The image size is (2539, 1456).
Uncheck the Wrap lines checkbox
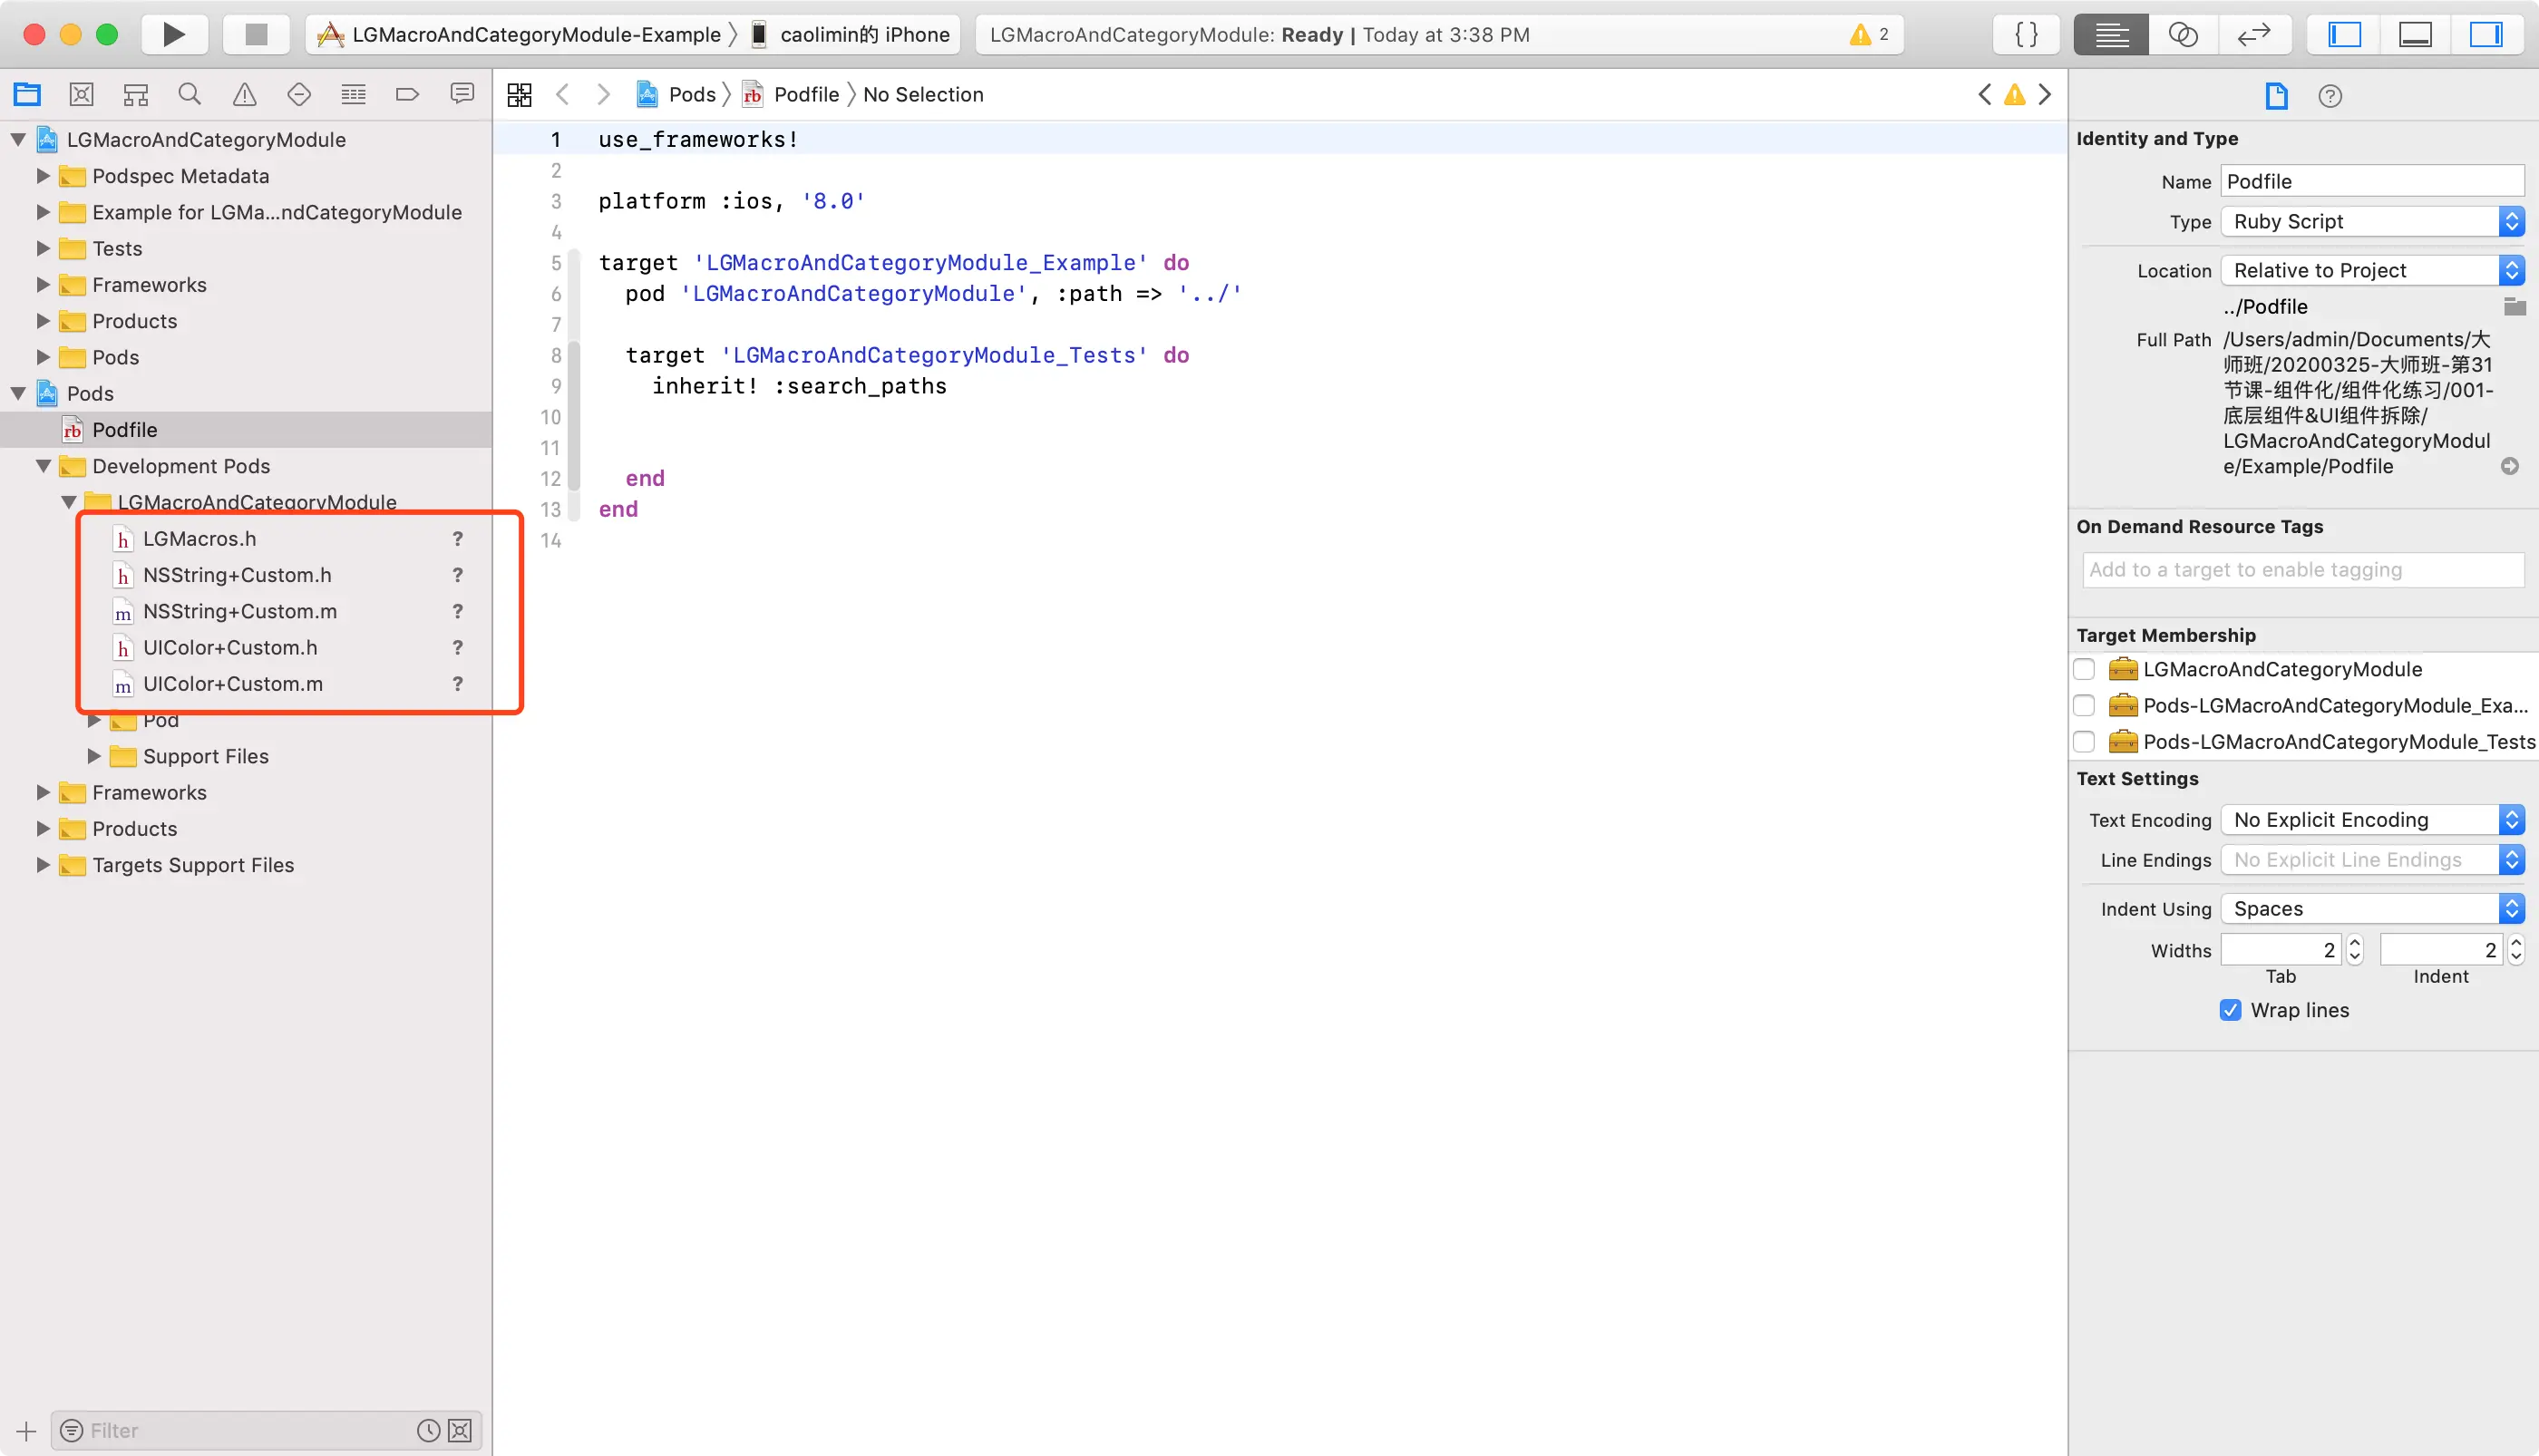click(2230, 1010)
